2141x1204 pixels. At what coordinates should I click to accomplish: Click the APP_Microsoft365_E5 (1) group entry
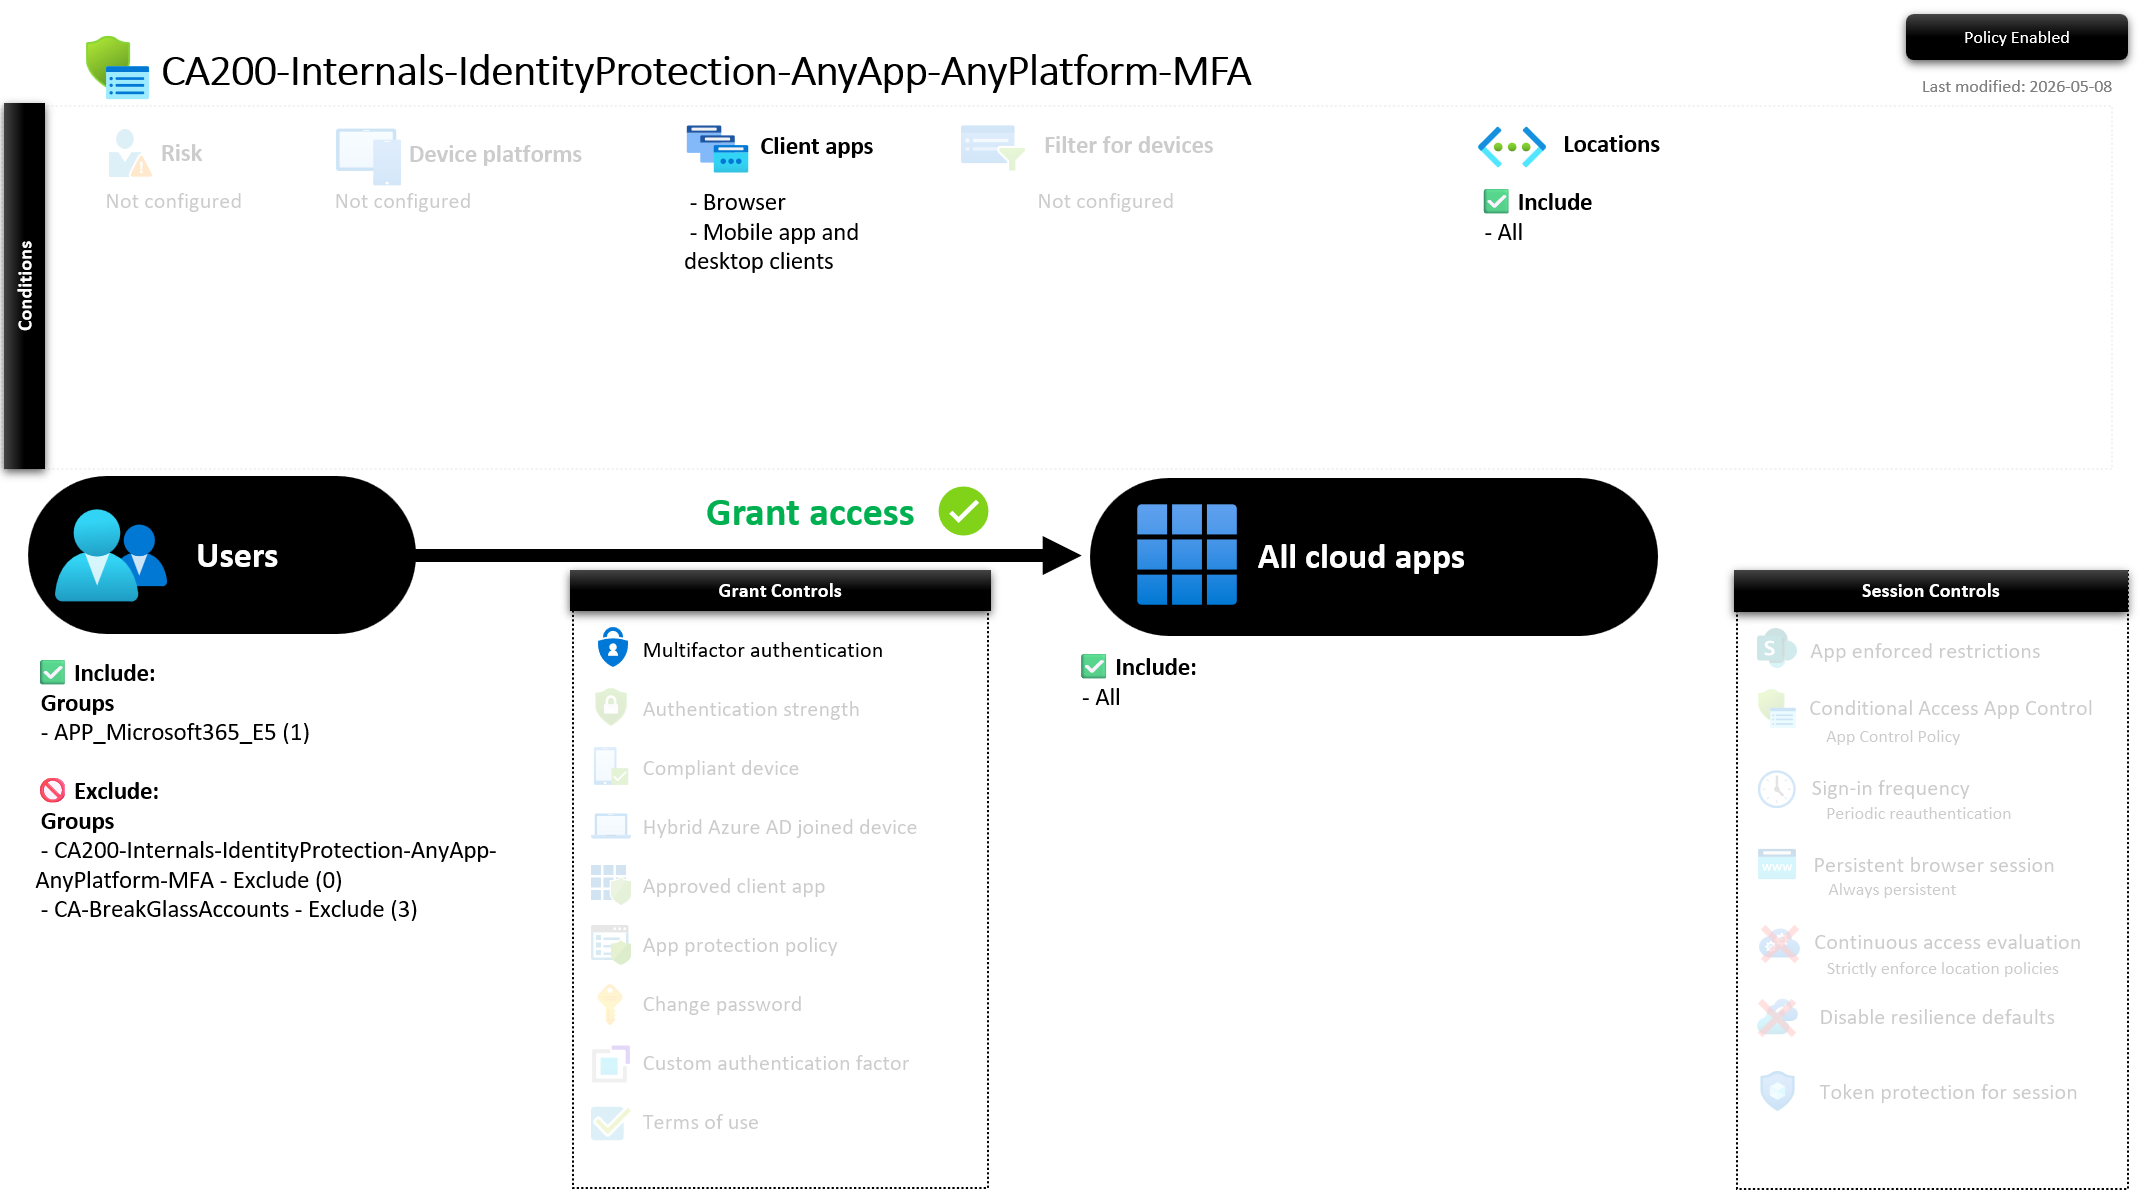pos(175,732)
